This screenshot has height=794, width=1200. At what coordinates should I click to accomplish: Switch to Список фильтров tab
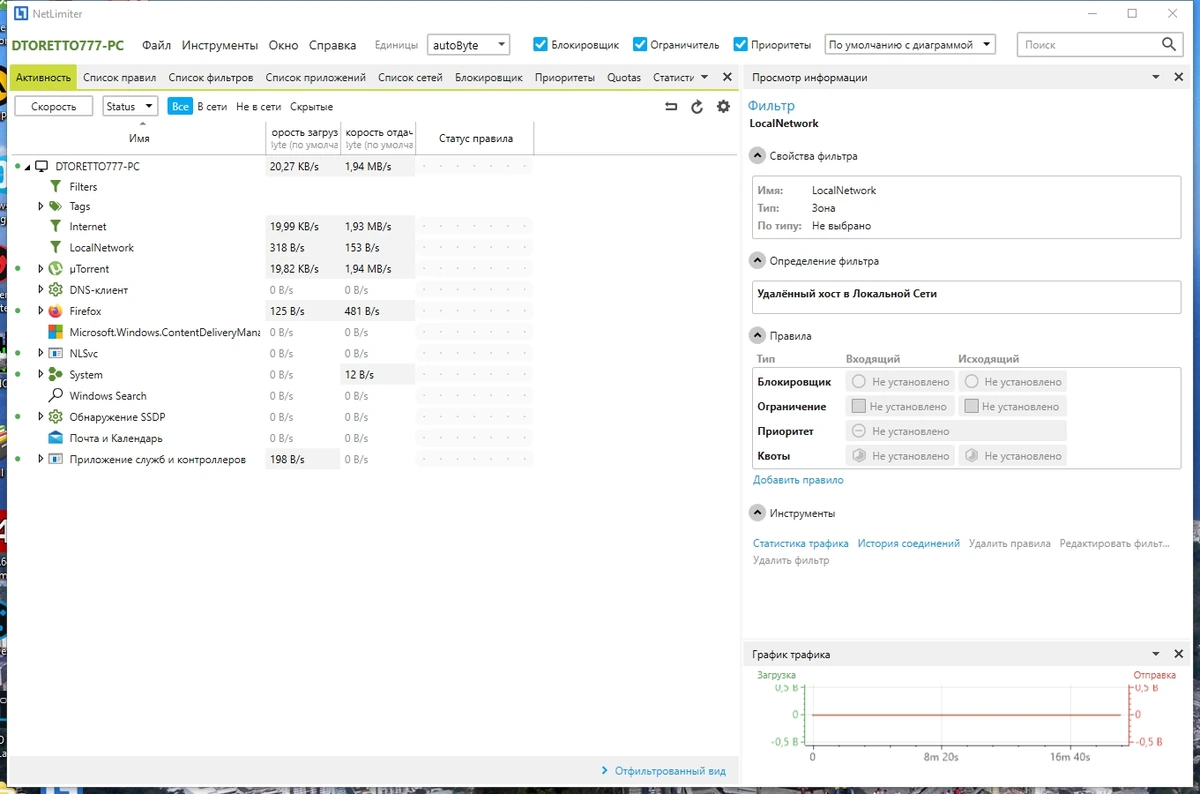click(x=211, y=77)
